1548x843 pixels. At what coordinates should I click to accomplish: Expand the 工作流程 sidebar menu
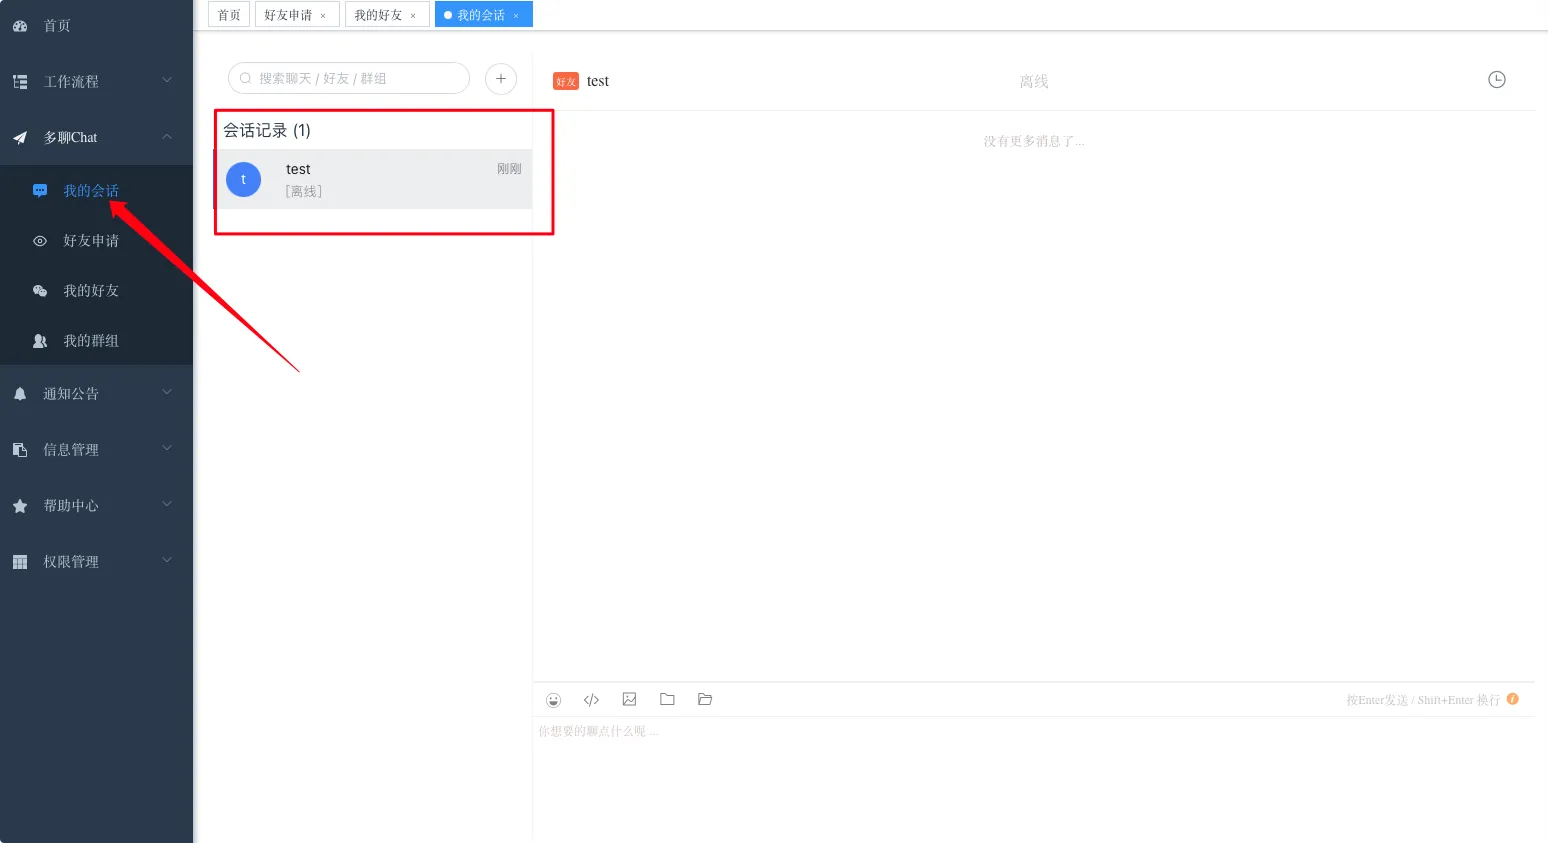coord(96,81)
